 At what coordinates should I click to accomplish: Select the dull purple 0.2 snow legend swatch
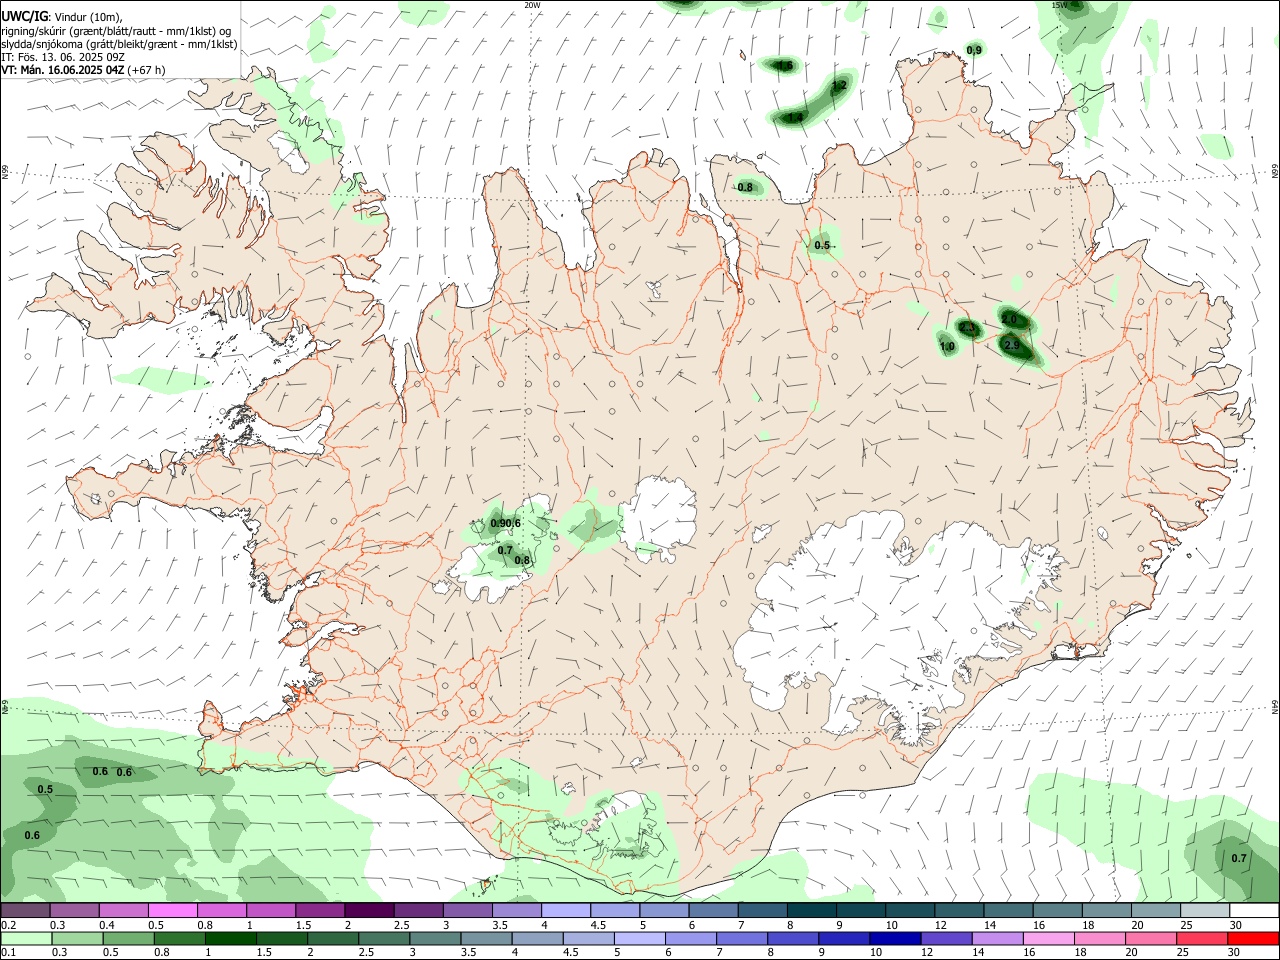(x=25, y=911)
